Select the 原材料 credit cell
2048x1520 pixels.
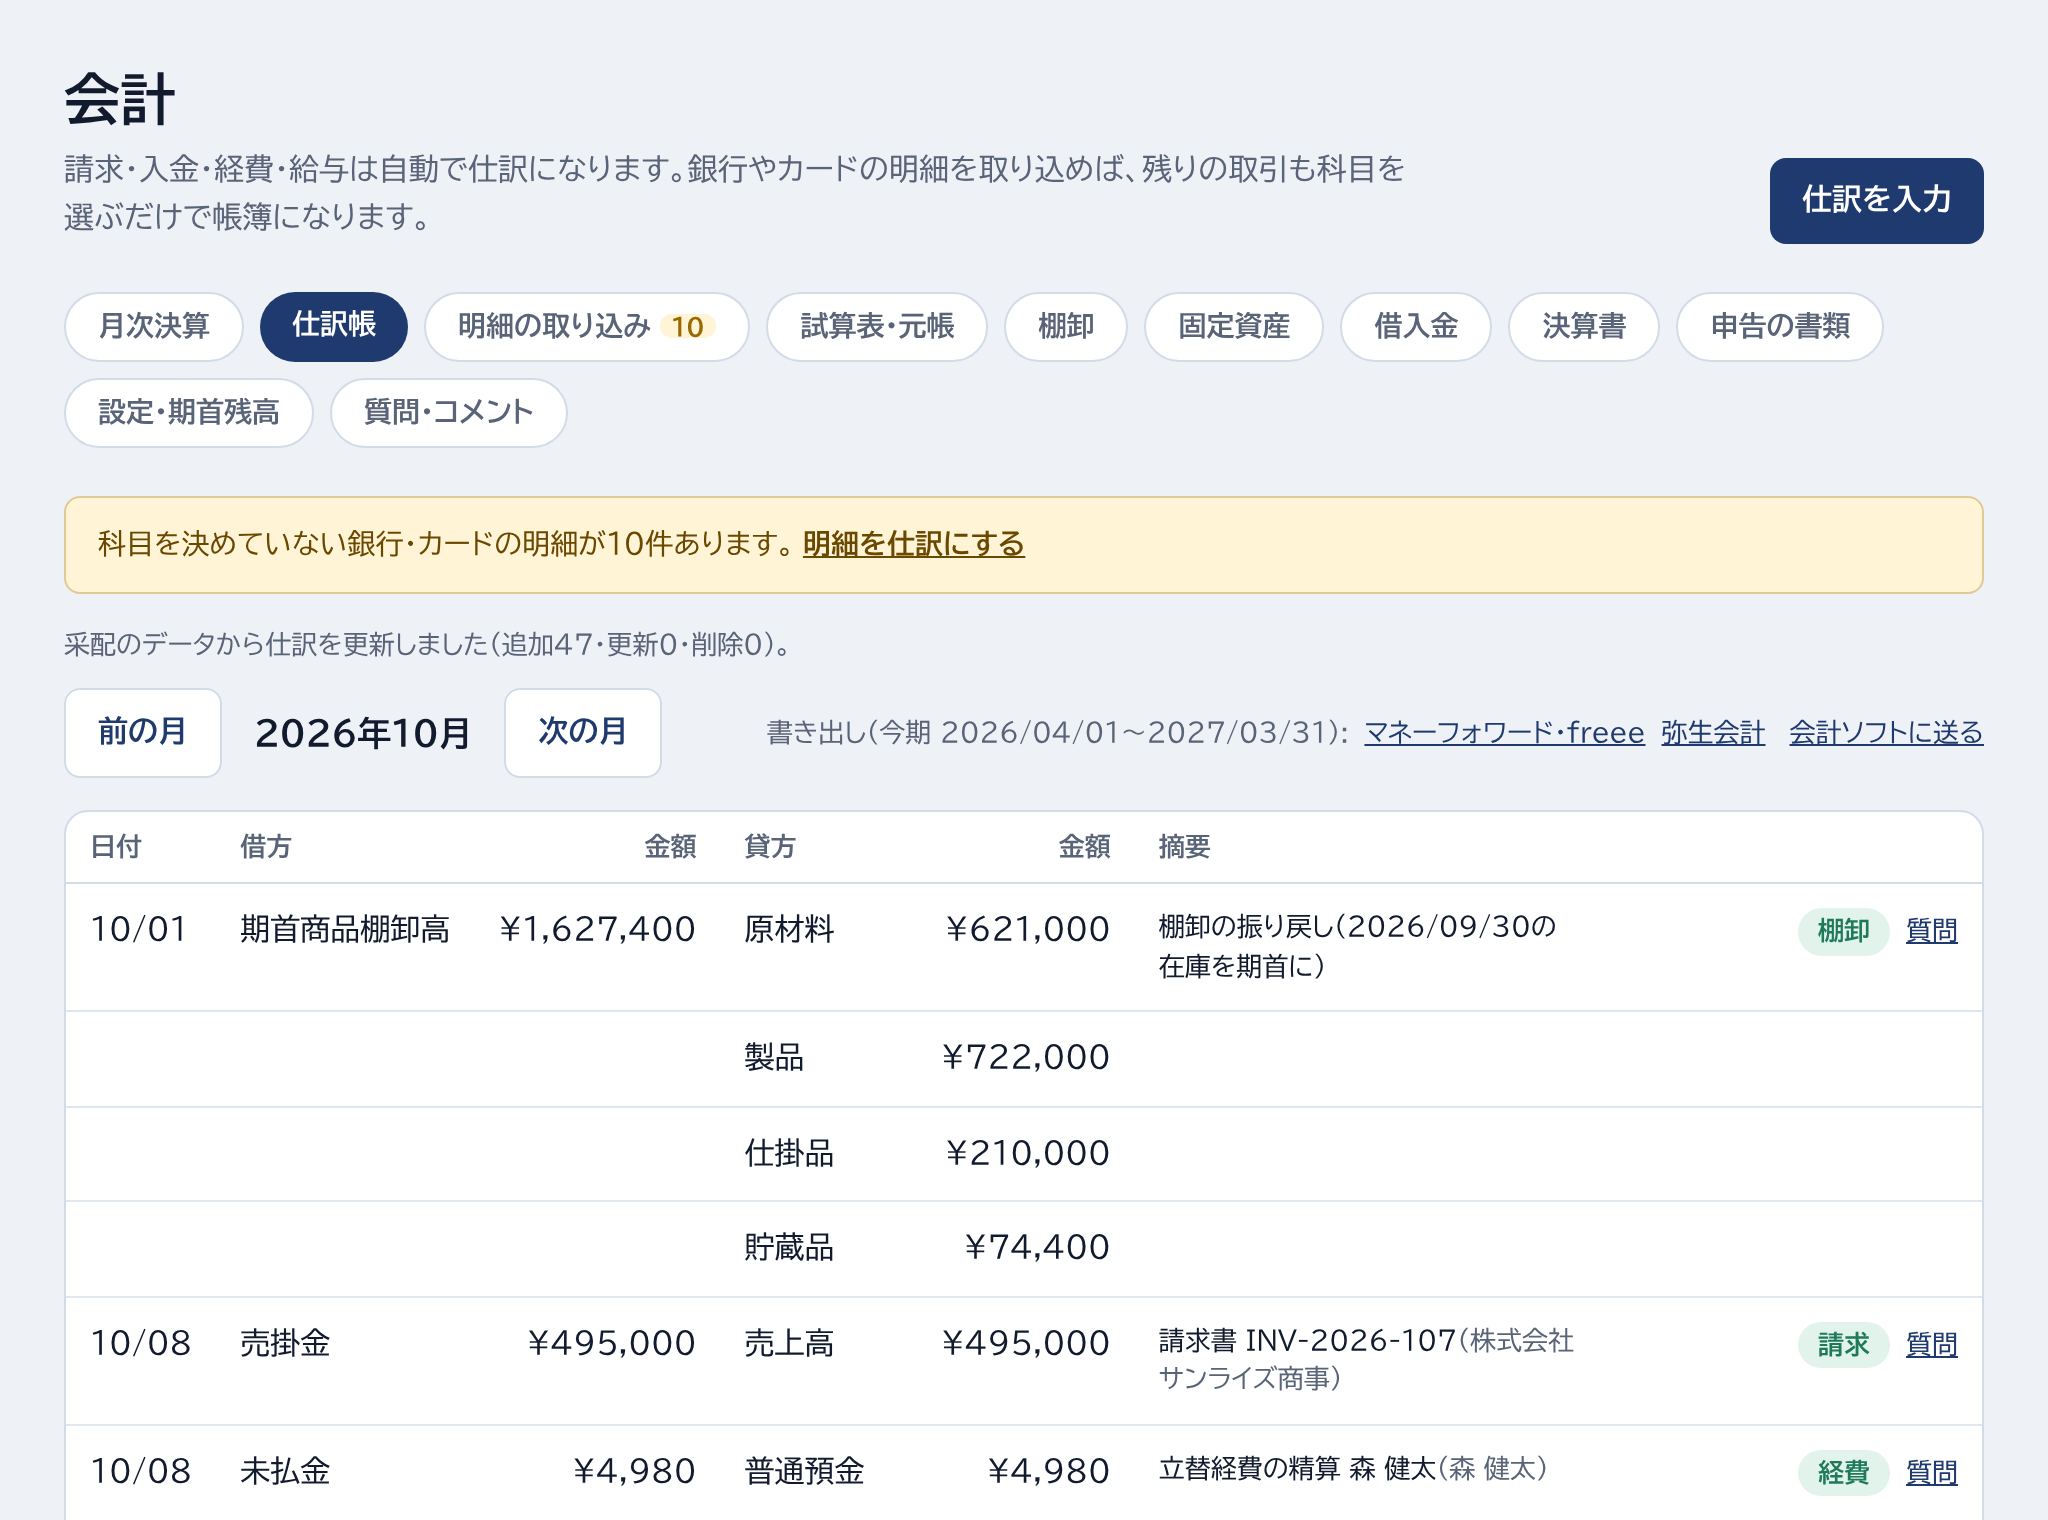coord(789,930)
